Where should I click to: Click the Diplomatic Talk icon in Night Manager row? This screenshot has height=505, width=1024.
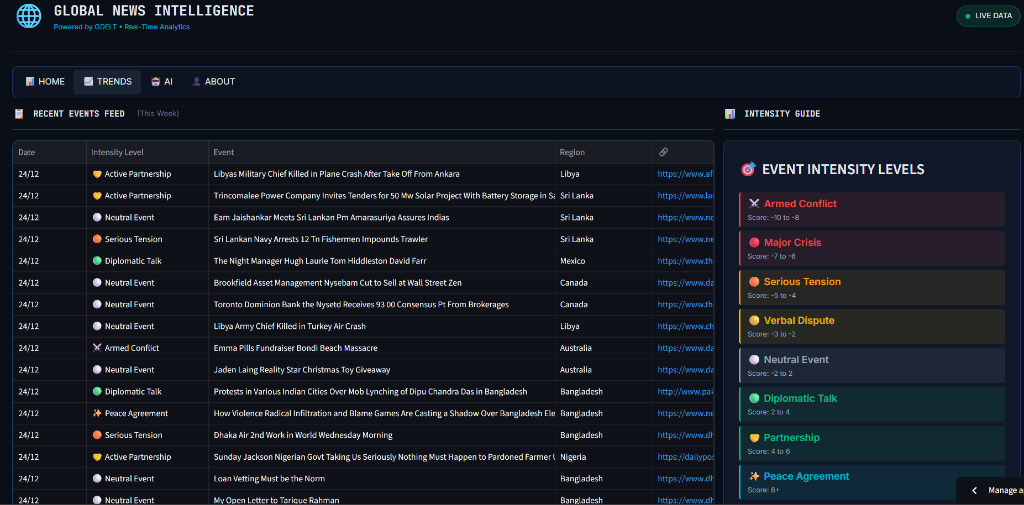click(x=97, y=261)
